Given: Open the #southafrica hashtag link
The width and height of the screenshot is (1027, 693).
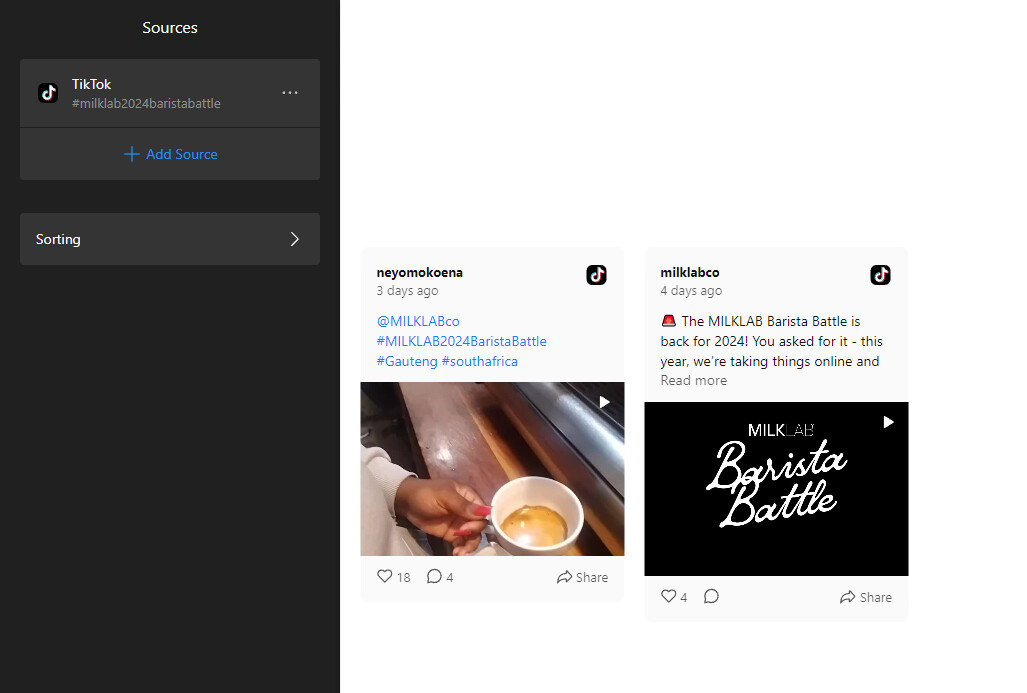Looking at the screenshot, I should (x=479, y=362).
